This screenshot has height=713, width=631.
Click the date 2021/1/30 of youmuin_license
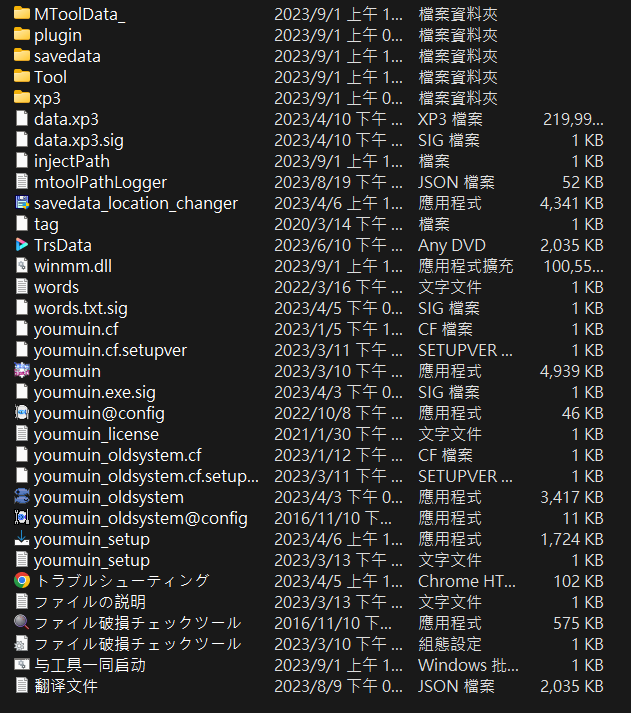pyautogui.click(x=338, y=434)
